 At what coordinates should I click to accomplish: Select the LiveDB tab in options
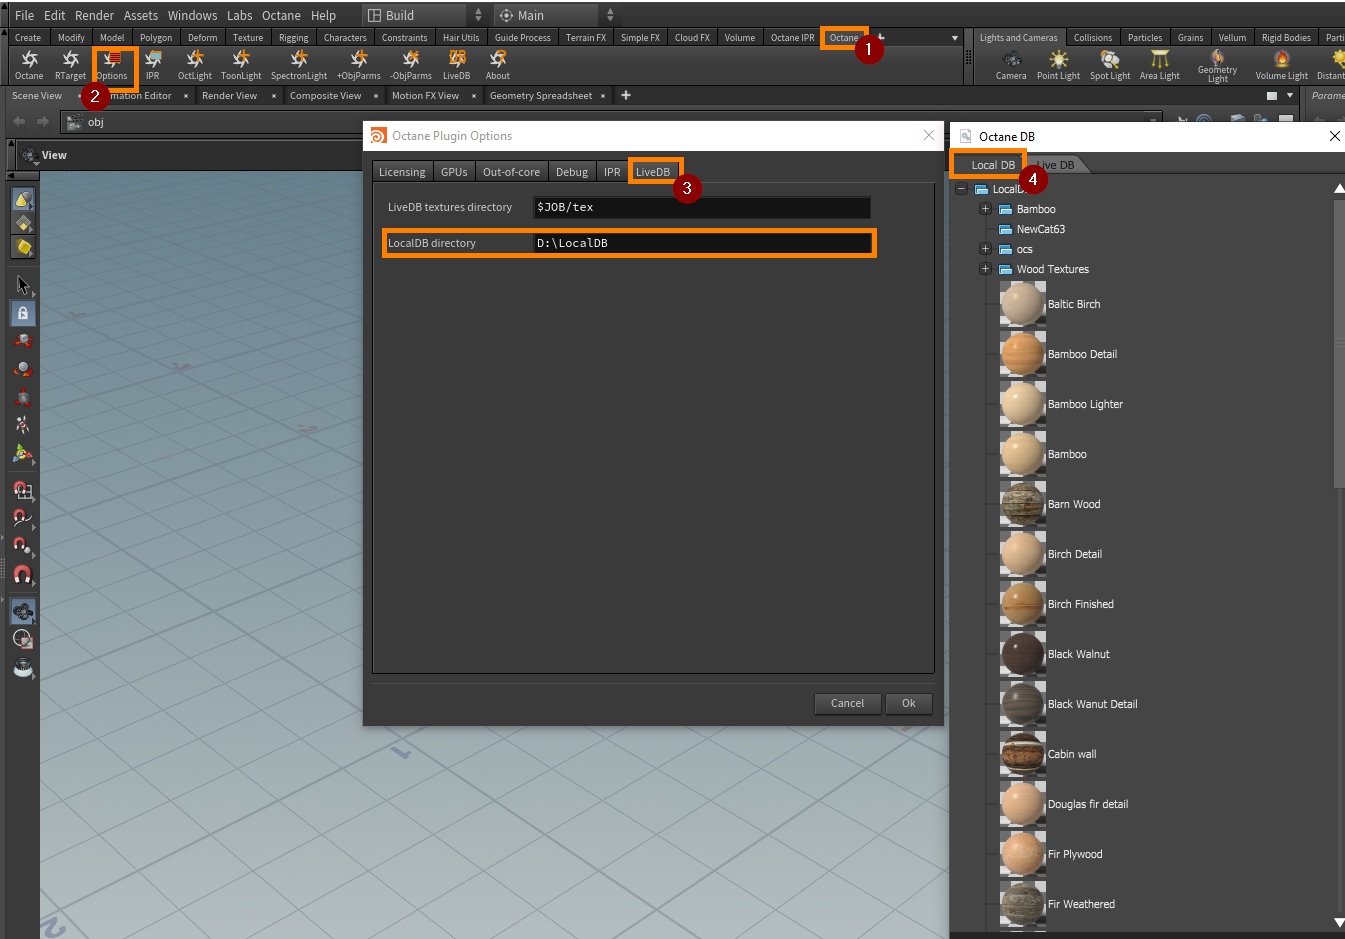pyautogui.click(x=653, y=172)
